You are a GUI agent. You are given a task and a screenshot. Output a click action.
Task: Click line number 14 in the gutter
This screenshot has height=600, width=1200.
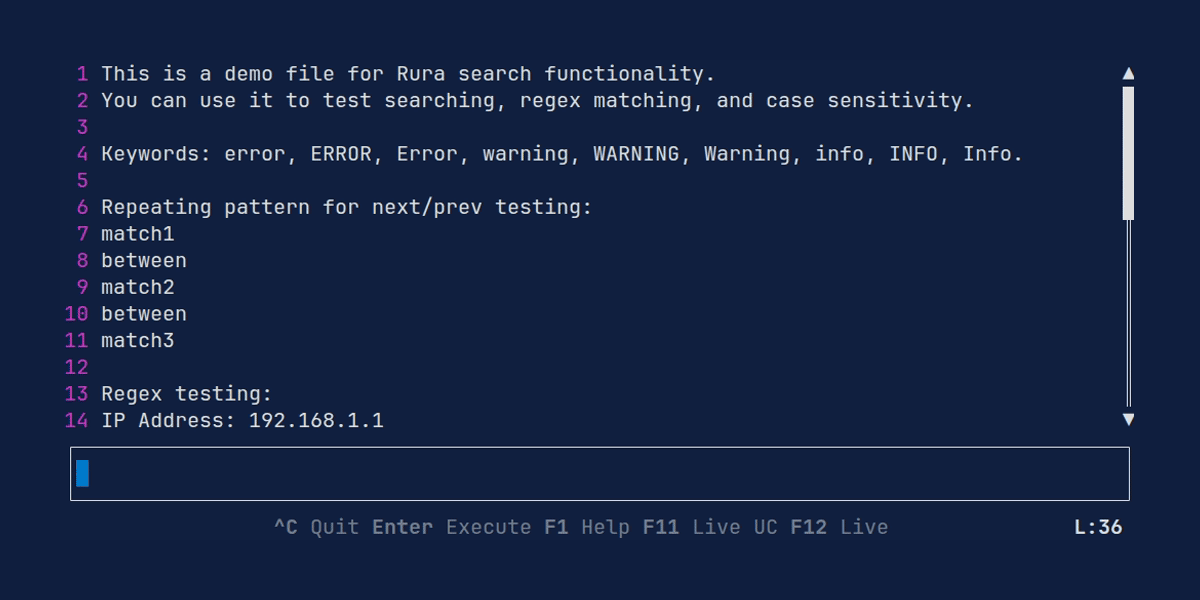76,420
